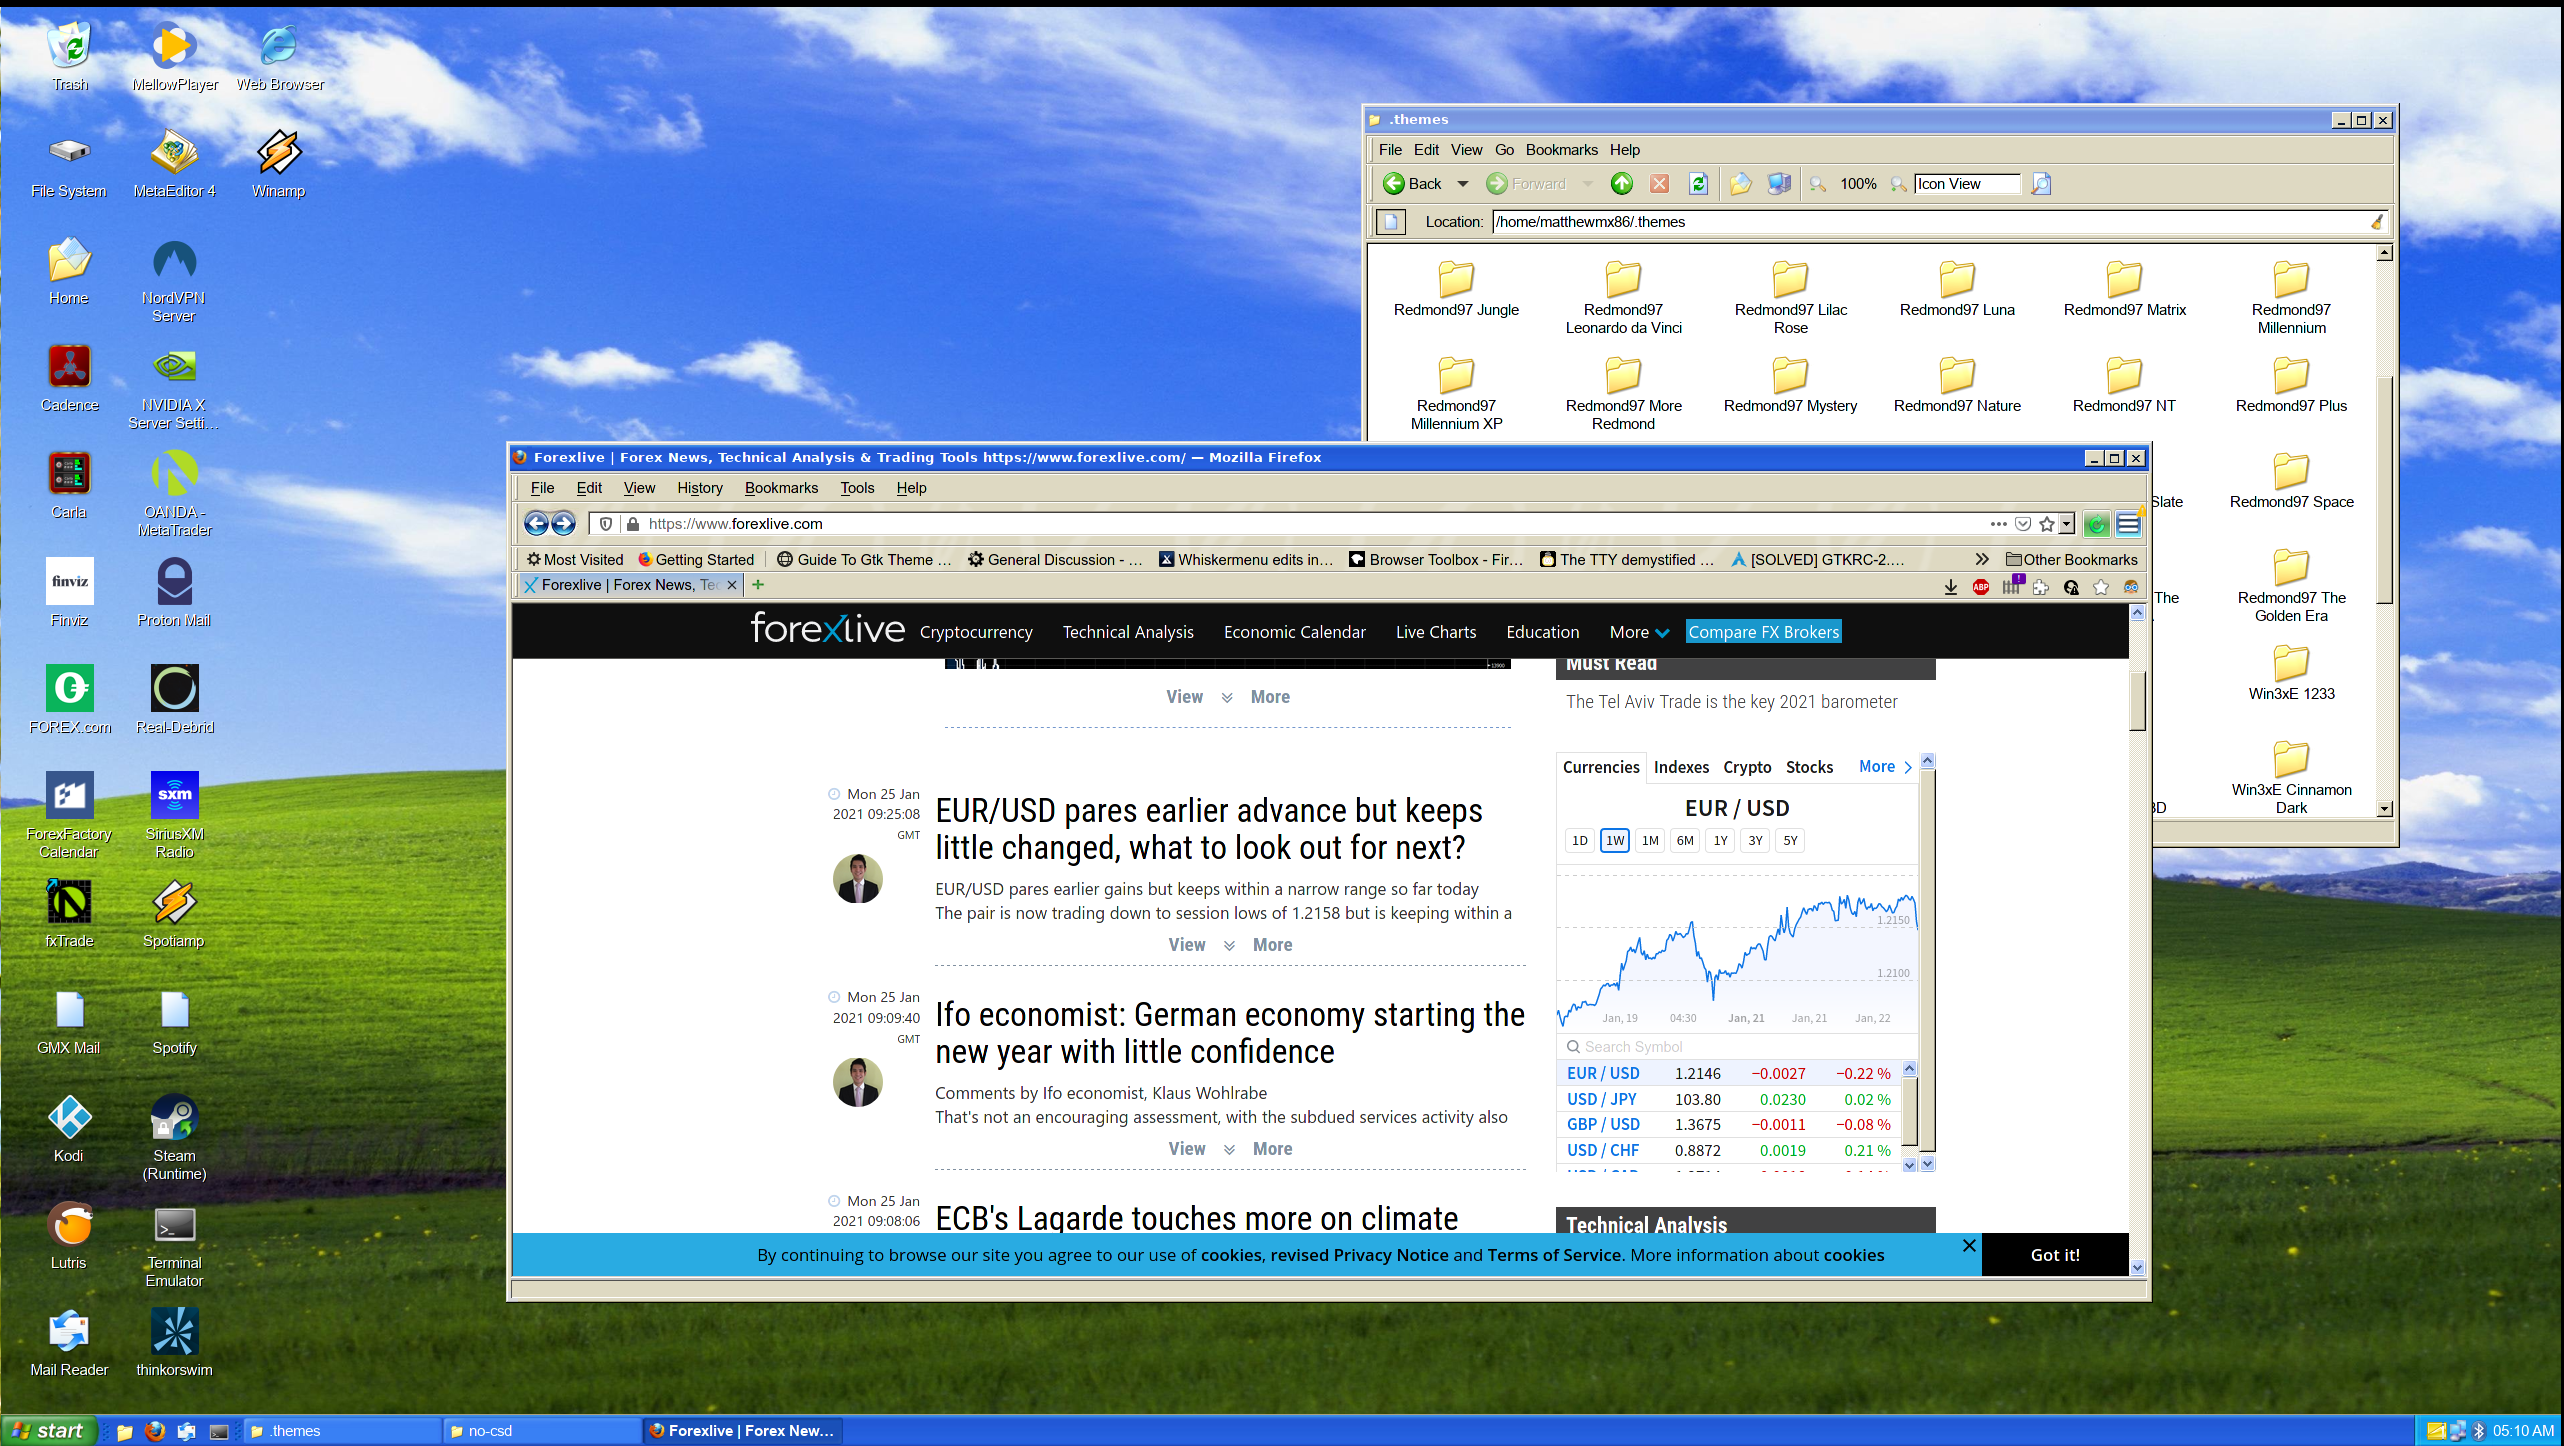Expand EUR/USD article View More
Screen dimensions: 2564x1446
1230,945
